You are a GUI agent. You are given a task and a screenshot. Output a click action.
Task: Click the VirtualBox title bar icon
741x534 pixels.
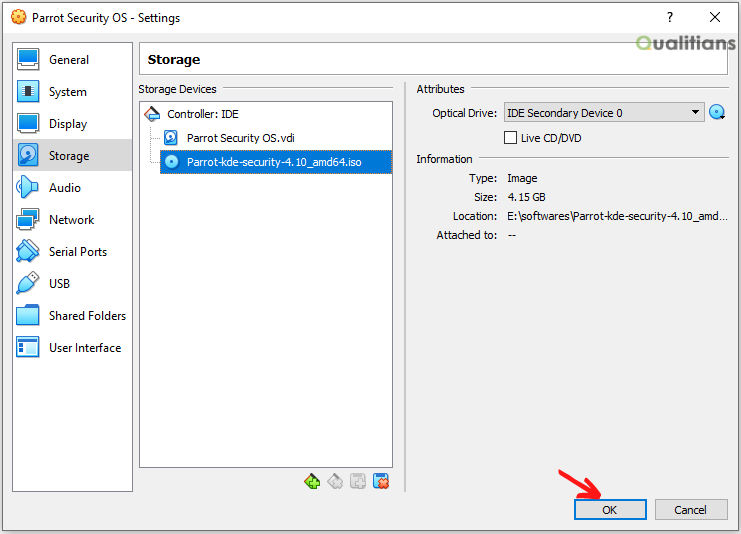point(18,17)
